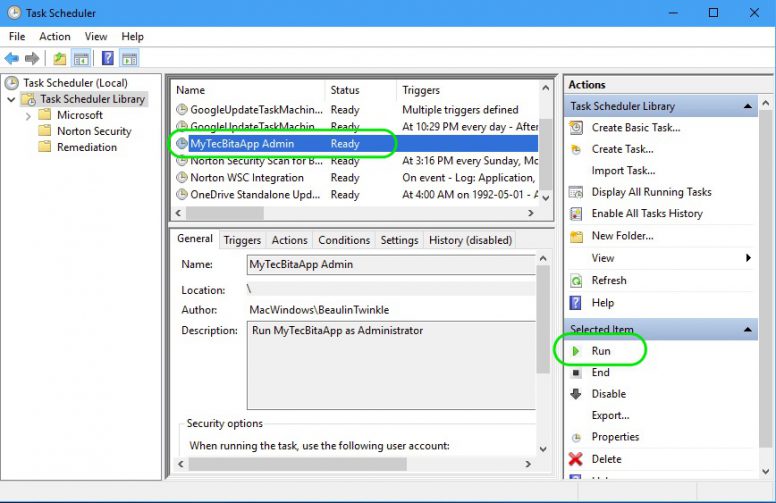This screenshot has width=776, height=503.
Task: Toggle the Action pane toolbar icon
Action: click(130, 58)
